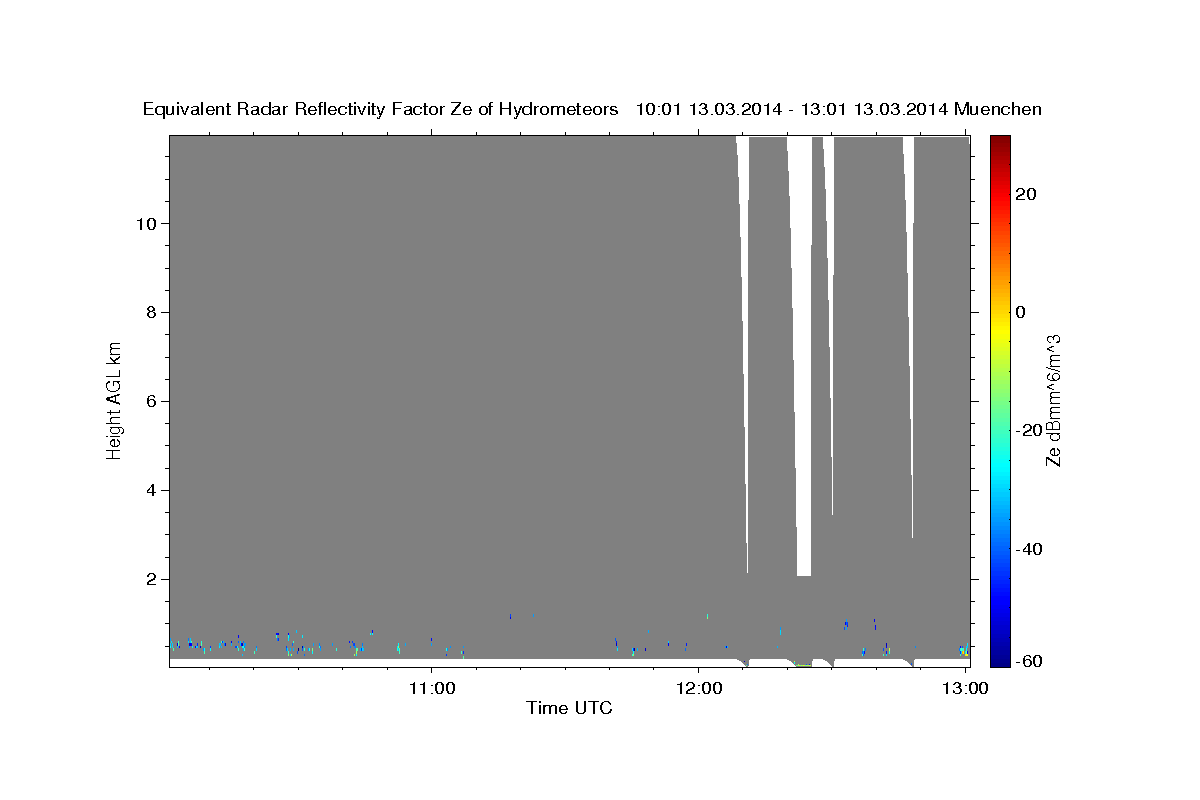Click the height tick label 4
Viewport: 1200px width, 800px height.
[x=149, y=490]
